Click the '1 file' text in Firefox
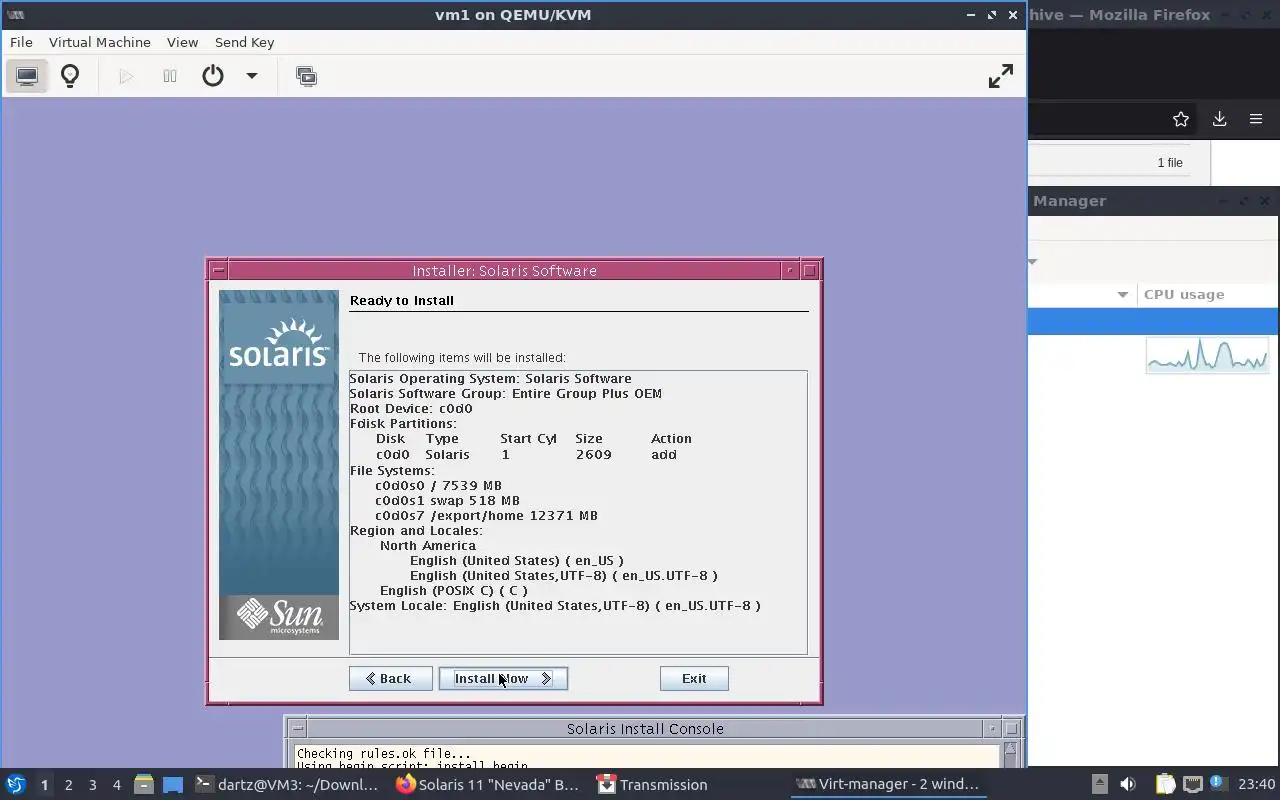Viewport: 1280px width, 800px height. tap(1170, 162)
